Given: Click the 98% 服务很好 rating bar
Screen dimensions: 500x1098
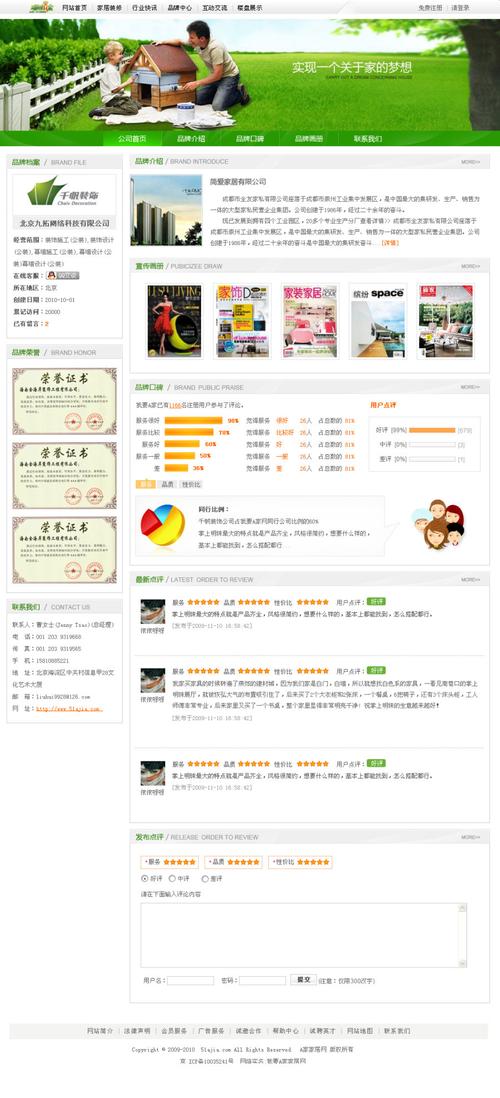Looking at the screenshot, I should [x=193, y=421].
